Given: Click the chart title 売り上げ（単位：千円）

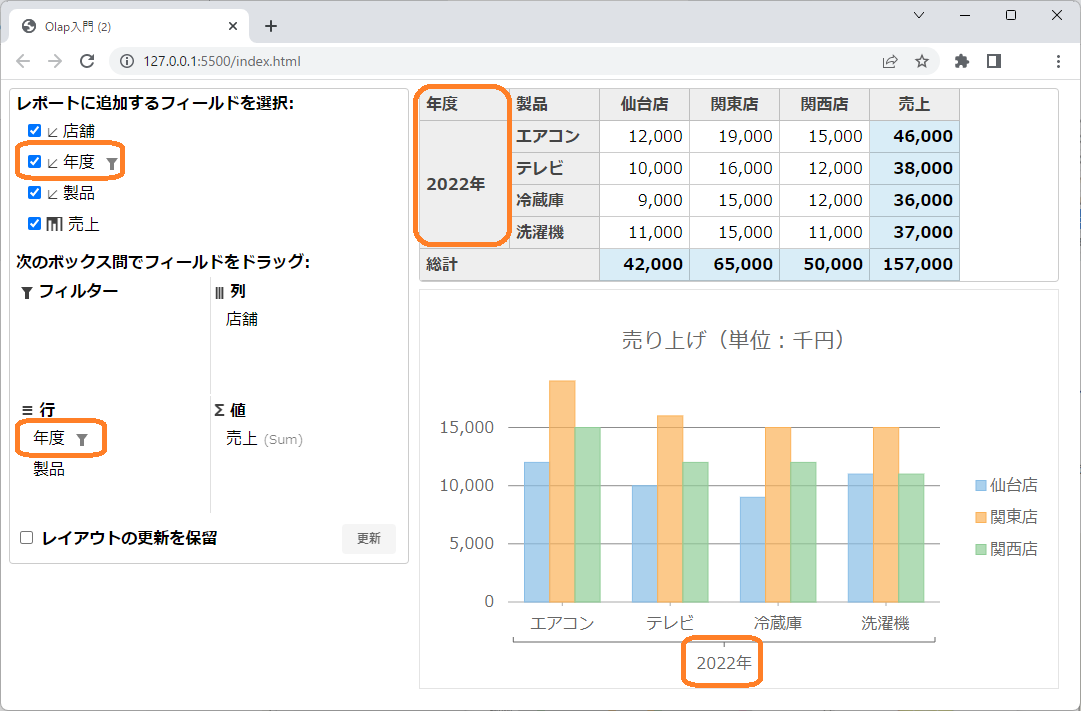Looking at the screenshot, I should click(733, 340).
